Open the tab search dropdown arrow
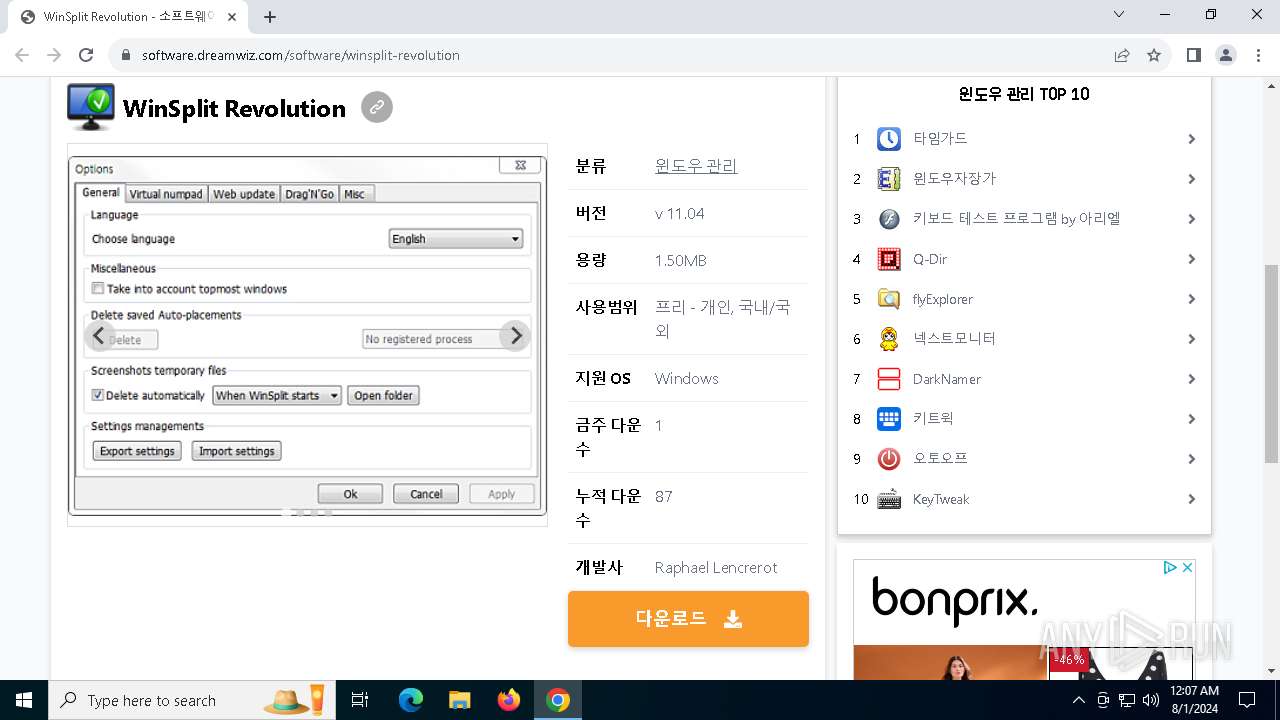 [x=1120, y=15]
